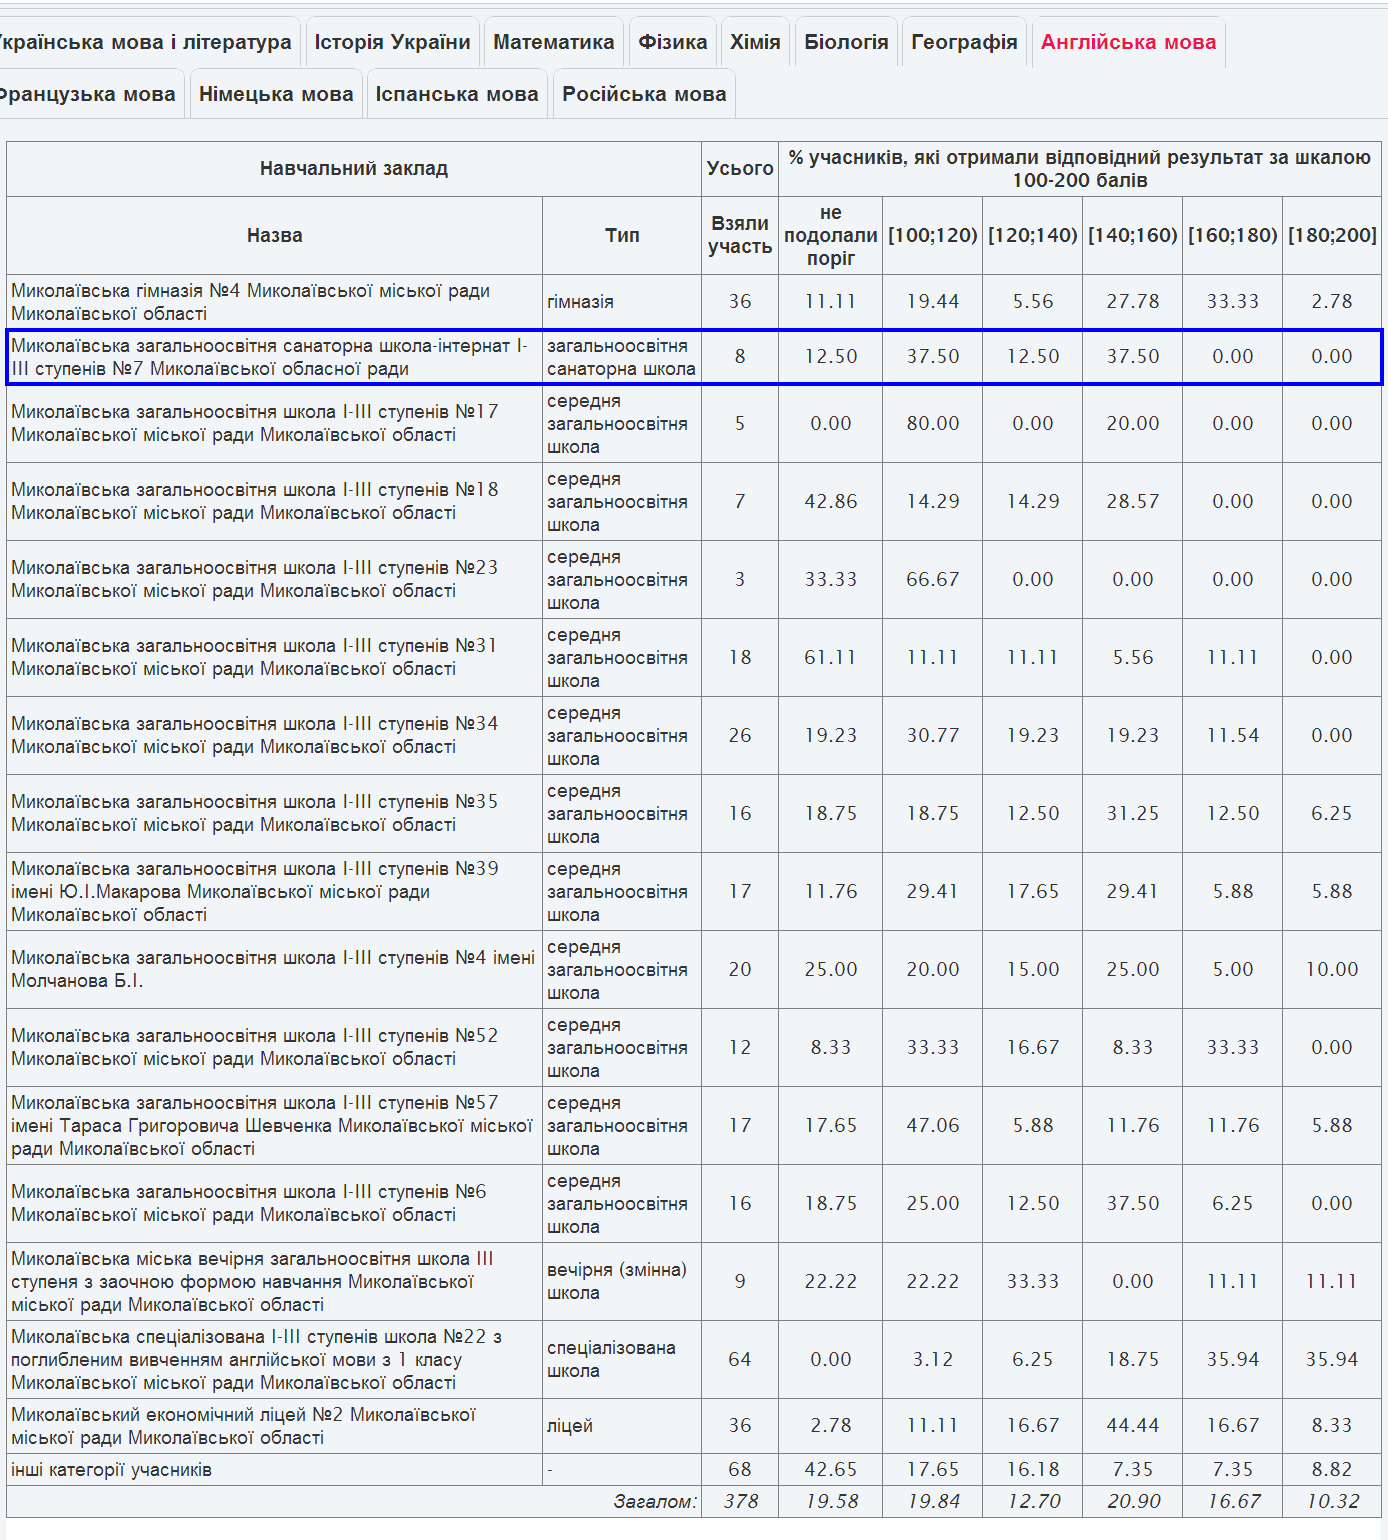
Task: Open the Російська мова tab
Action: pos(644,94)
